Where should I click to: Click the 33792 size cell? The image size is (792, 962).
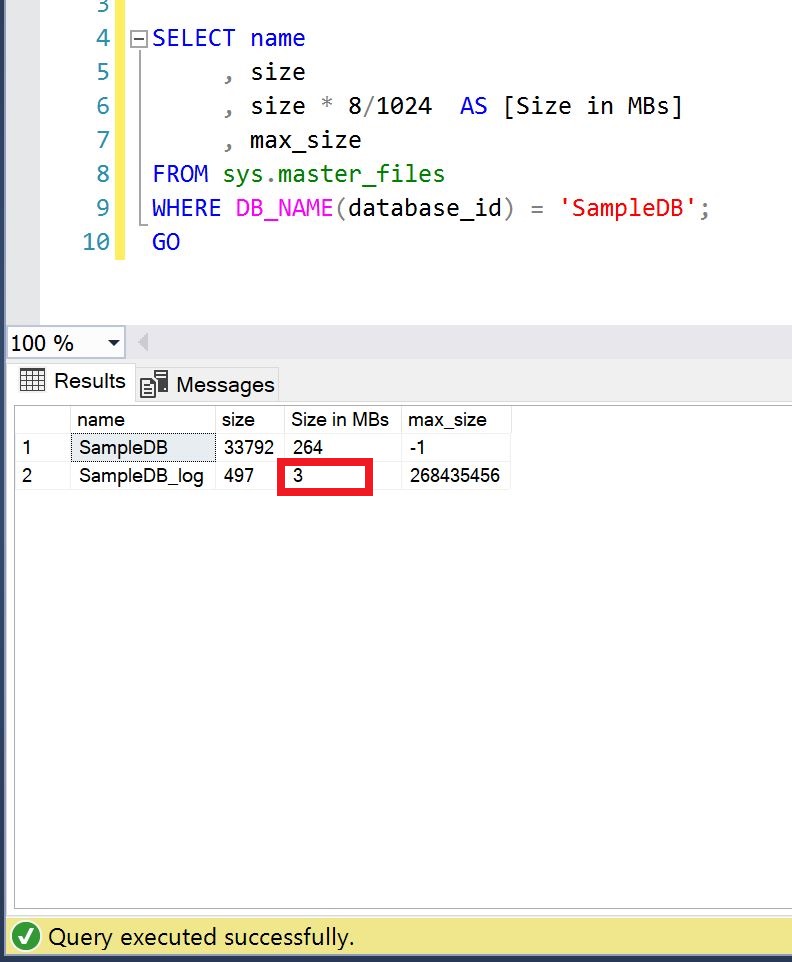tap(247, 447)
